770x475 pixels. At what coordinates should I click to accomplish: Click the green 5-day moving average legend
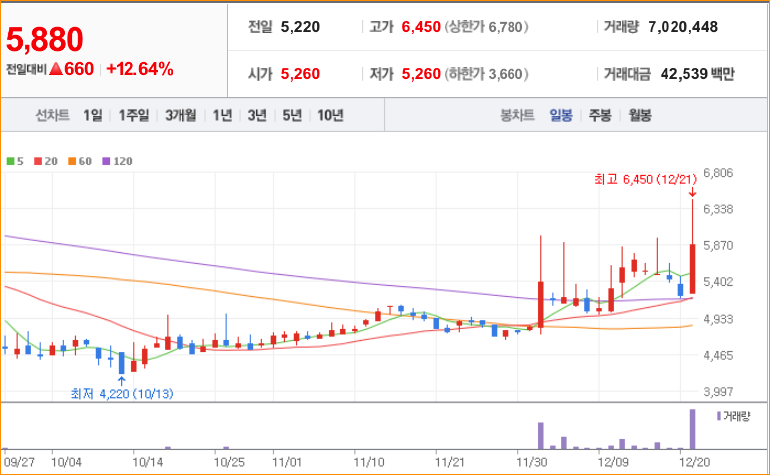pyautogui.click(x=15, y=161)
